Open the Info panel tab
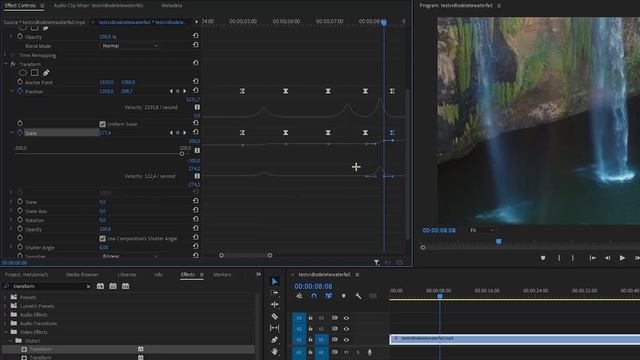 coord(158,275)
